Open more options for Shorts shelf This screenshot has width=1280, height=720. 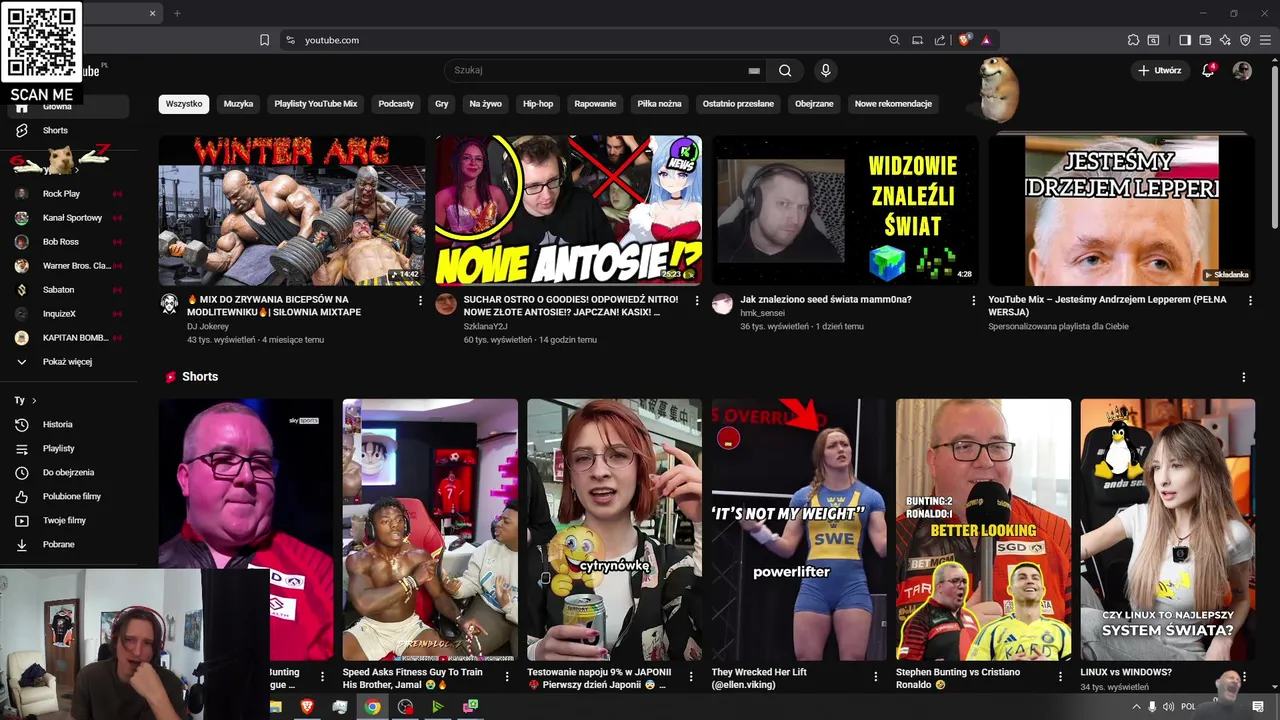pyautogui.click(x=1244, y=377)
